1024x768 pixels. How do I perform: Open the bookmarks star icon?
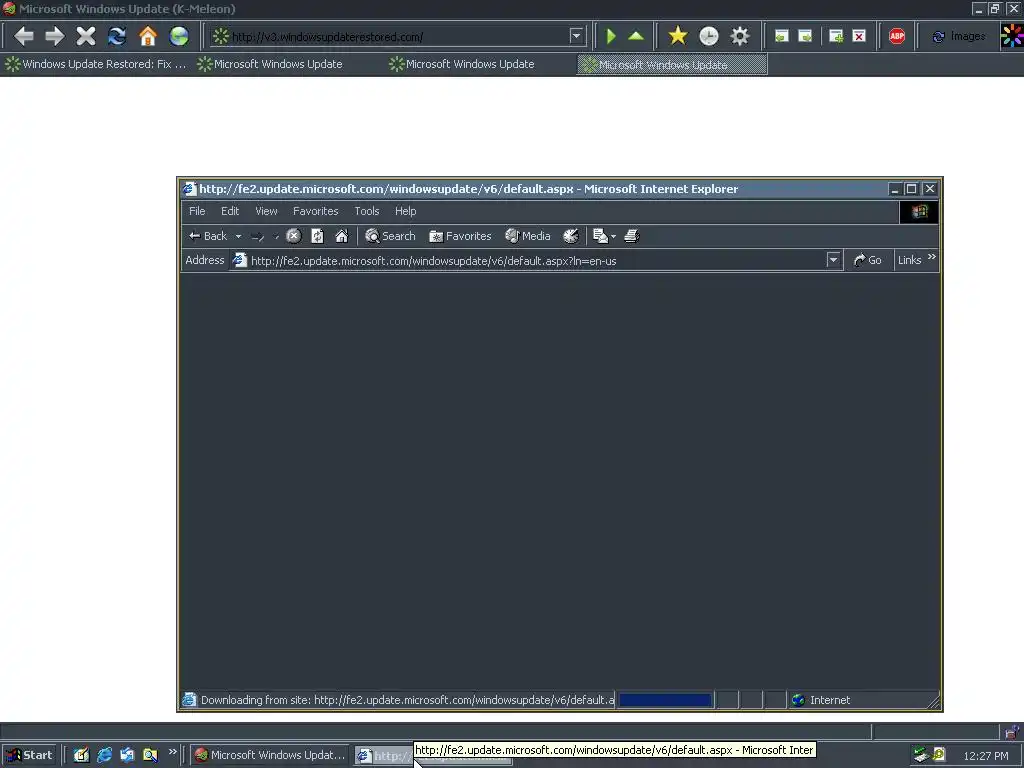tap(678, 36)
